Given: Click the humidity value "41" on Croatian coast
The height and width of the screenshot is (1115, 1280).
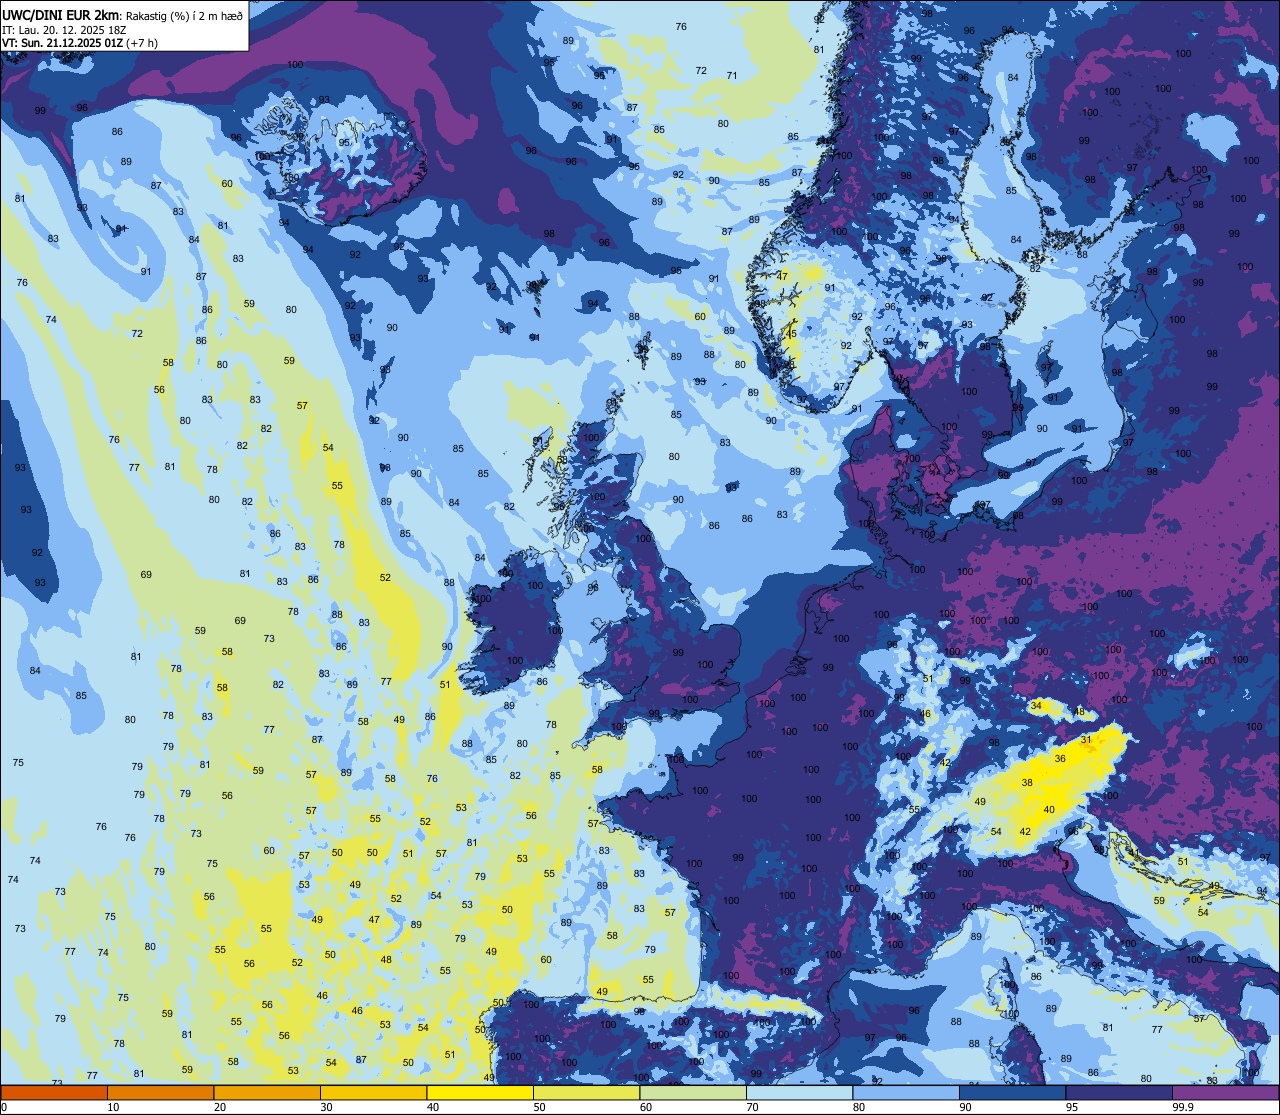Looking at the screenshot, I should click(1133, 853).
